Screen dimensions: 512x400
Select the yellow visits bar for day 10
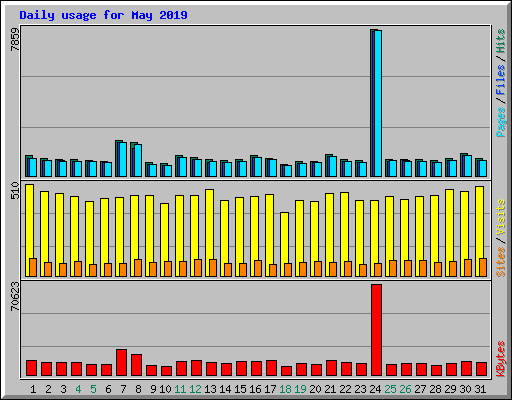(x=164, y=240)
